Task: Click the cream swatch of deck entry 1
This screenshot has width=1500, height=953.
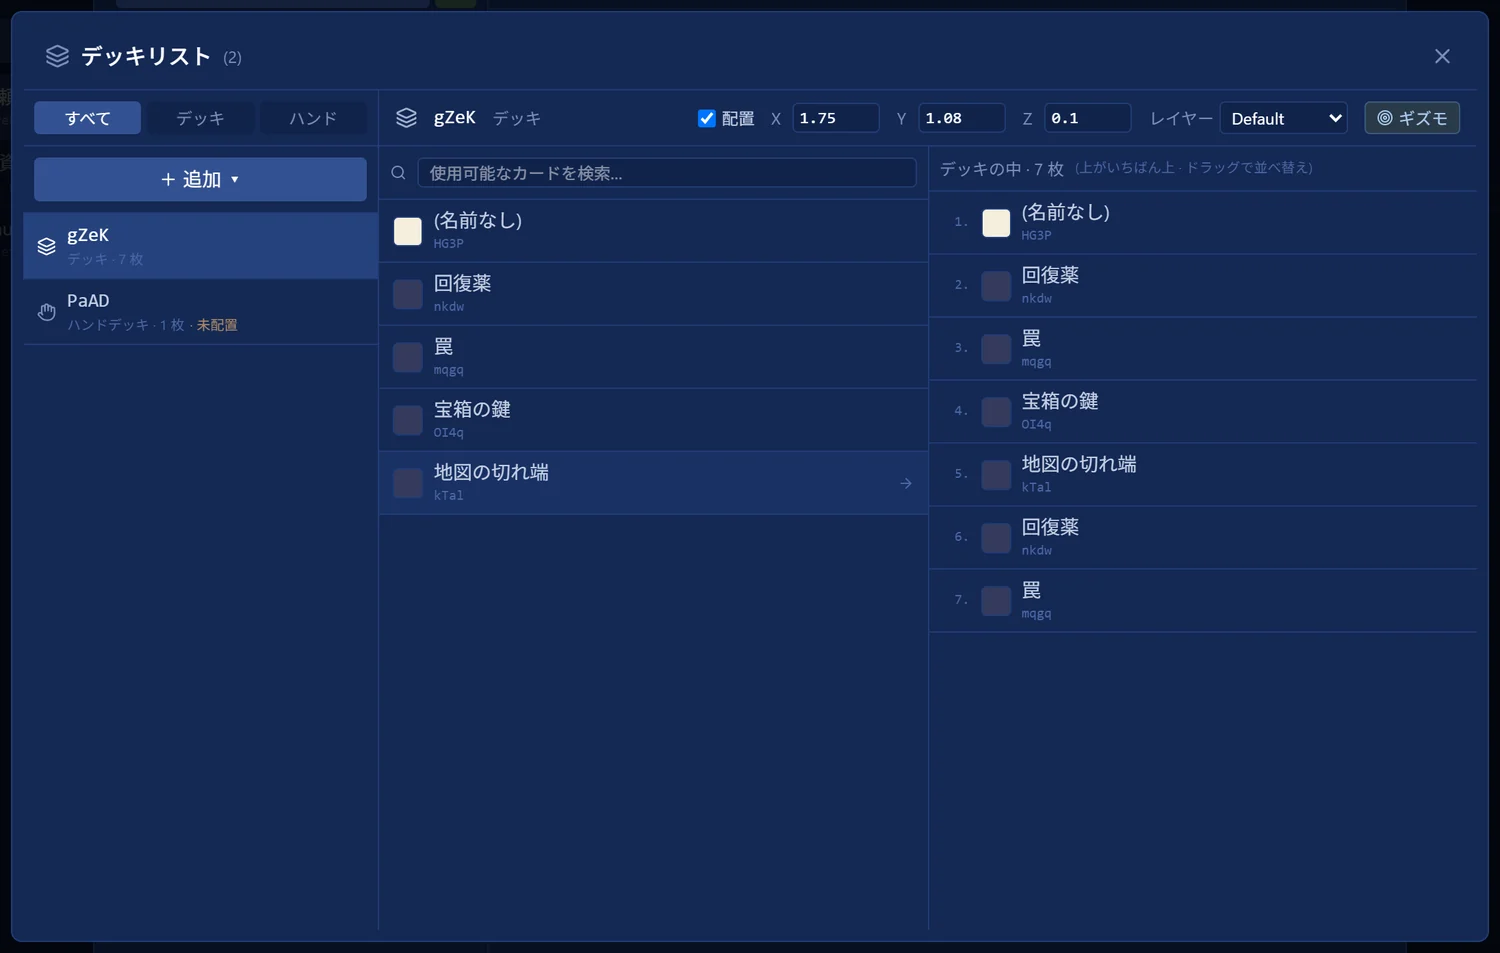Action: tap(996, 223)
